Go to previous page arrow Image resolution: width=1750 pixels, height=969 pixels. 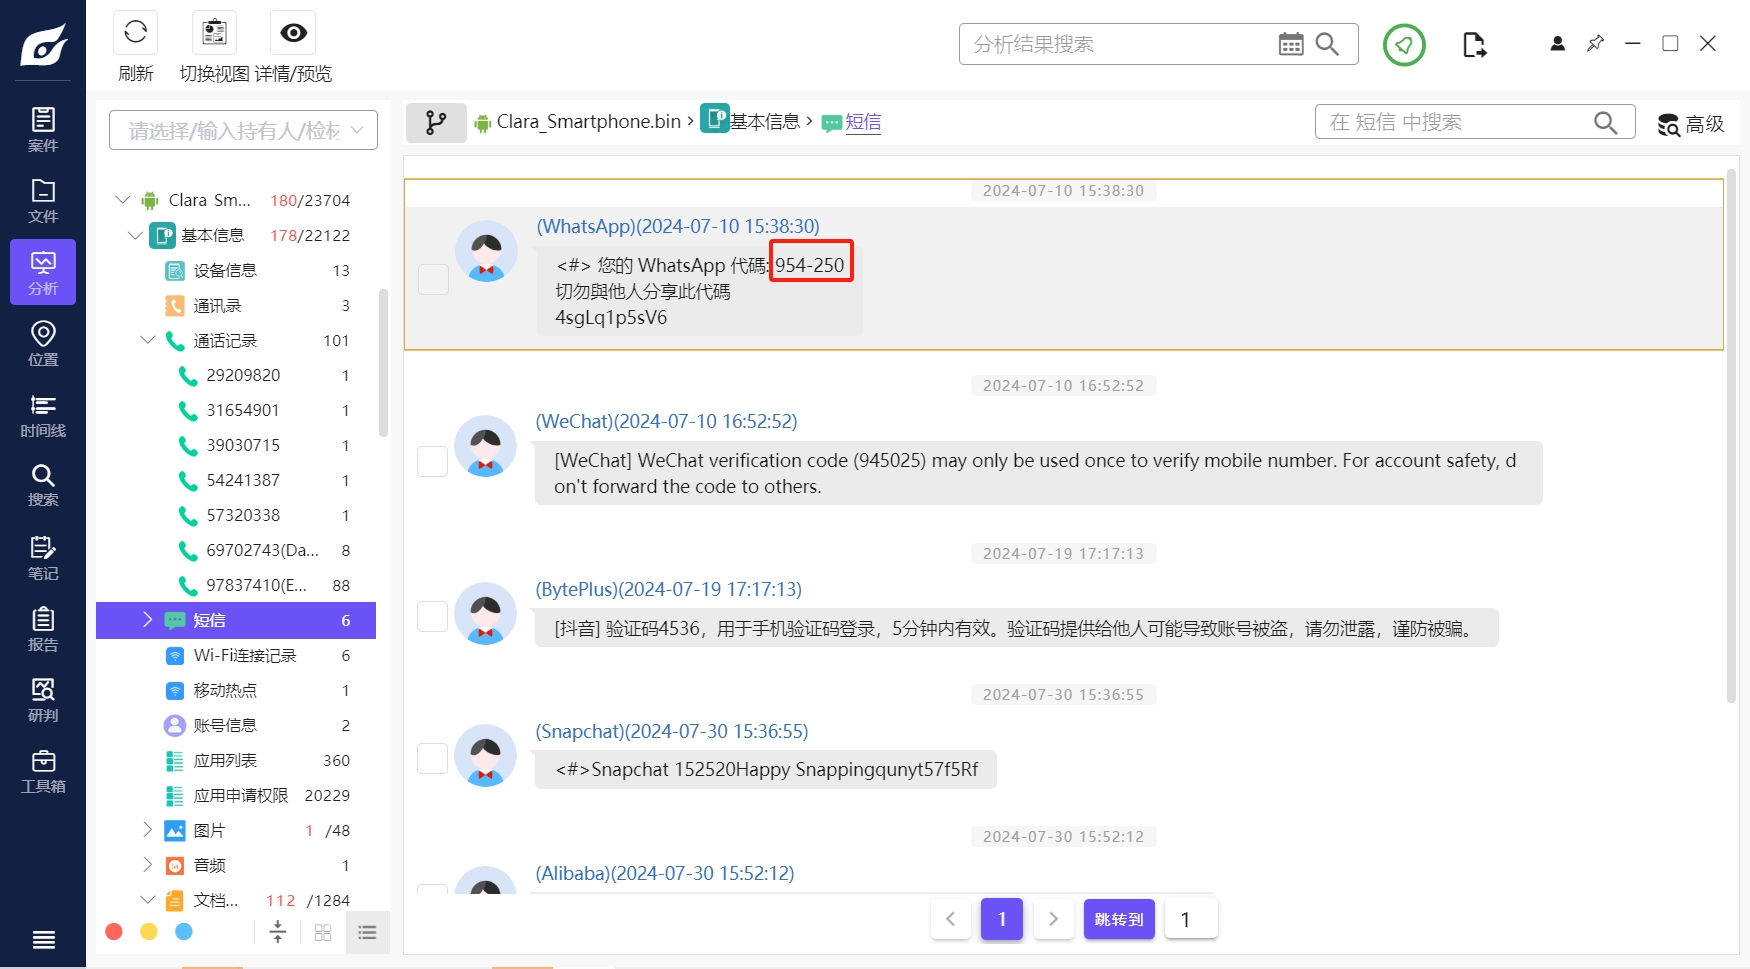coord(951,919)
